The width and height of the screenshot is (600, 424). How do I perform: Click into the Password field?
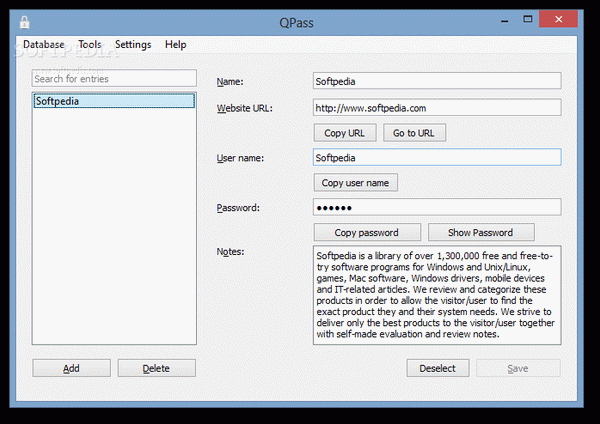pos(437,207)
